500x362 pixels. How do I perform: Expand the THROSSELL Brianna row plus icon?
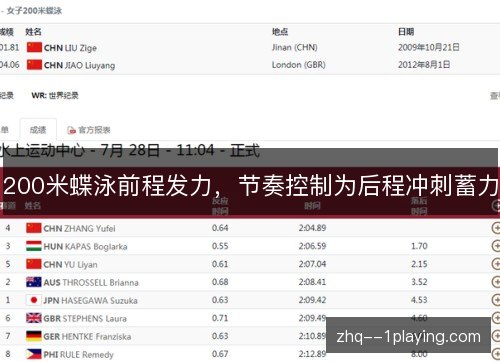(x=496, y=282)
